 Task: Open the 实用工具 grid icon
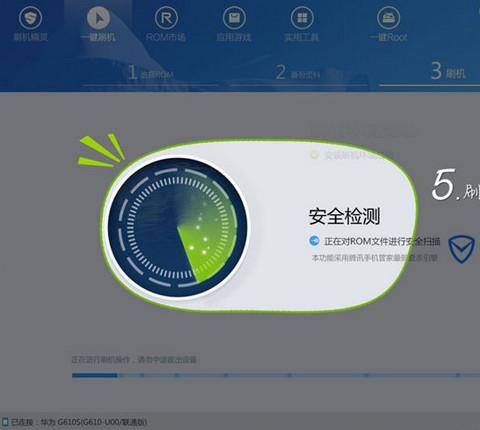302,17
